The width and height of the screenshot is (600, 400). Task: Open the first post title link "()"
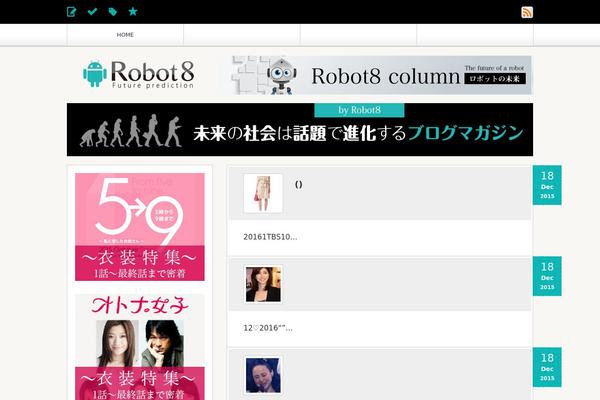pyautogui.click(x=299, y=184)
